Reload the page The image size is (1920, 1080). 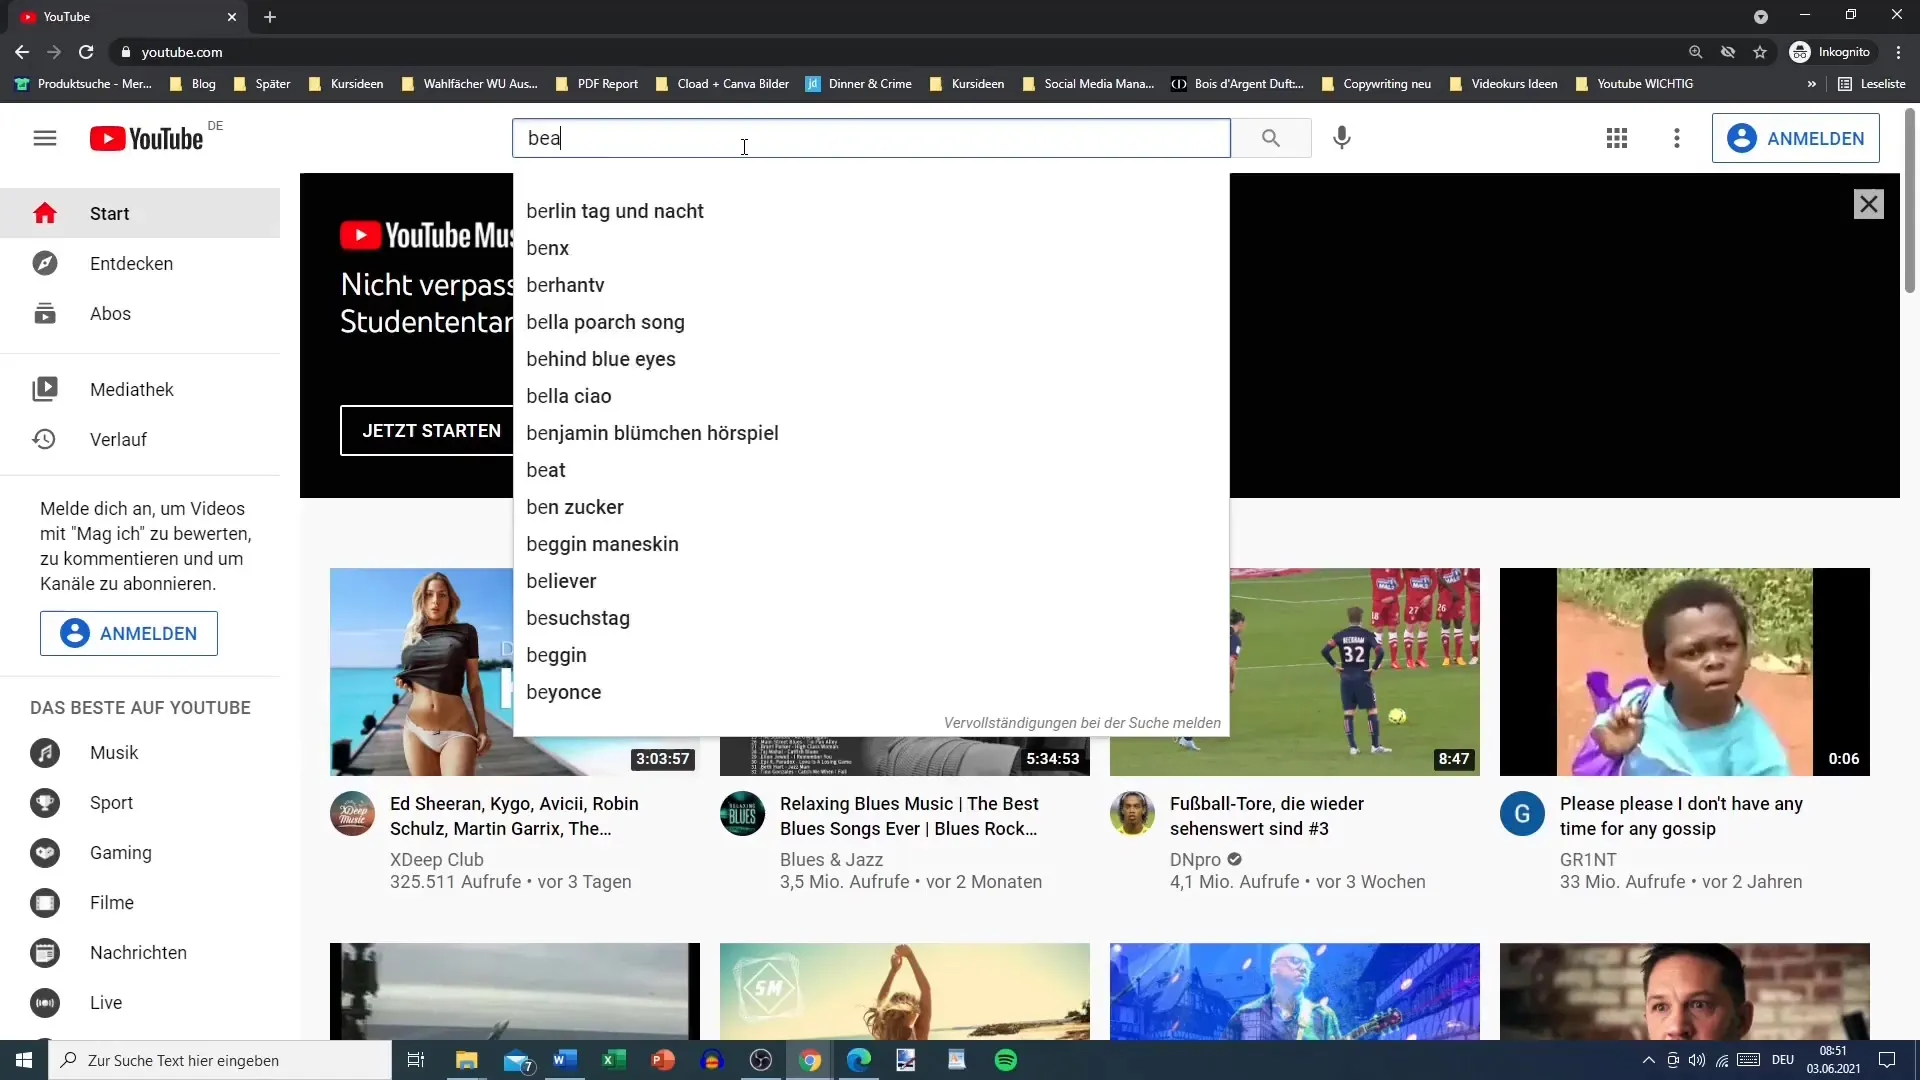click(87, 52)
